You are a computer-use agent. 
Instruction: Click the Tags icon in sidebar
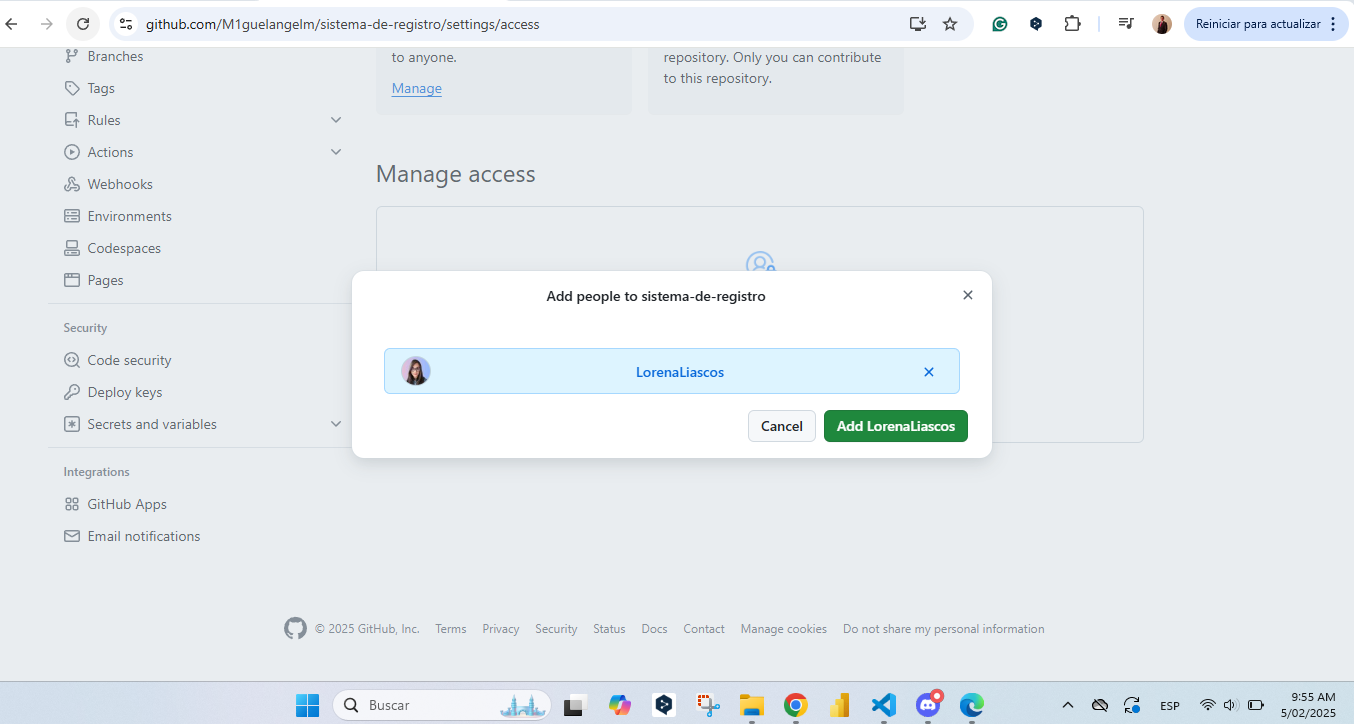[x=72, y=88]
